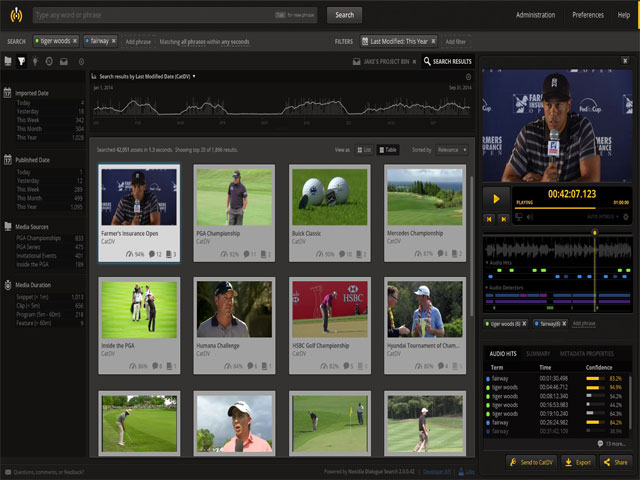This screenshot has width=640, height=480.
Task: Open the Help menu
Action: (623, 15)
